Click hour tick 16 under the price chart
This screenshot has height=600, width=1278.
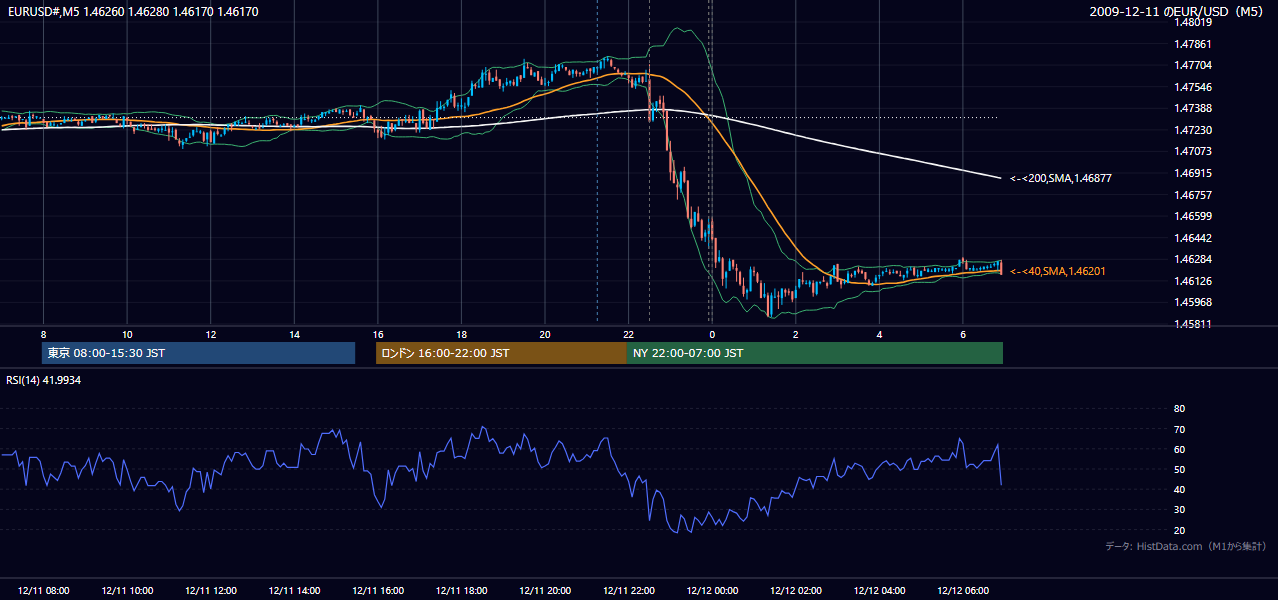[378, 334]
